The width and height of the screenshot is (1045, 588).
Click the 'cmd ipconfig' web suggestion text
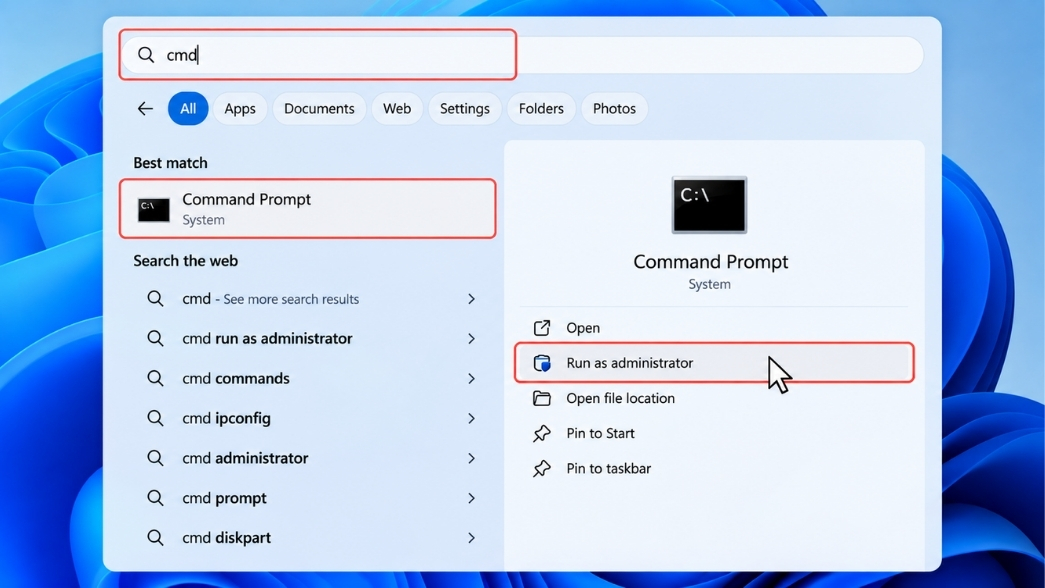pyautogui.click(x=227, y=419)
